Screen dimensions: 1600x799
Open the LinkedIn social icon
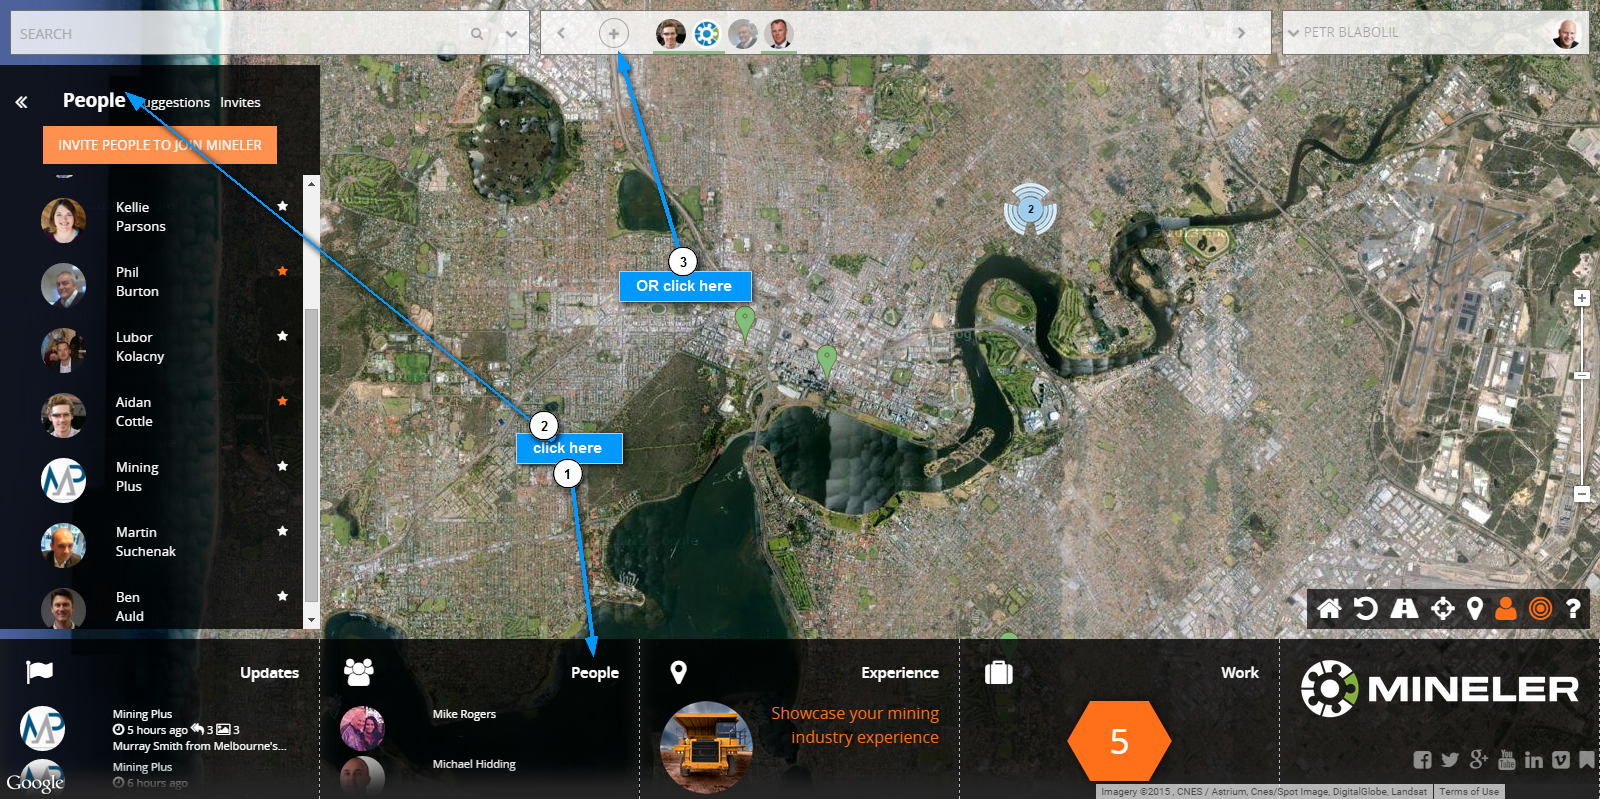point(1534,760)
